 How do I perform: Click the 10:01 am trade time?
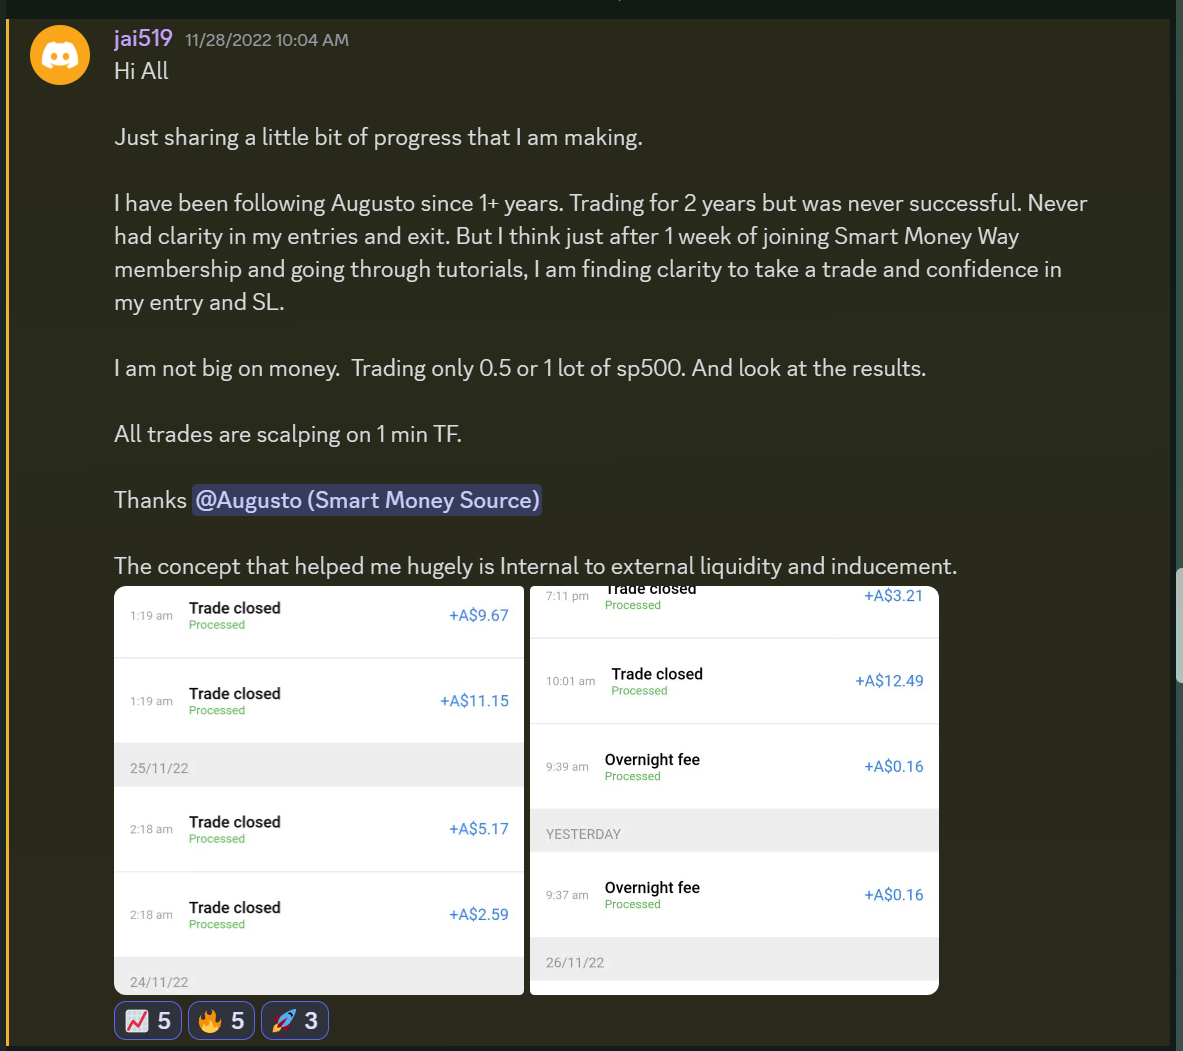570,681
